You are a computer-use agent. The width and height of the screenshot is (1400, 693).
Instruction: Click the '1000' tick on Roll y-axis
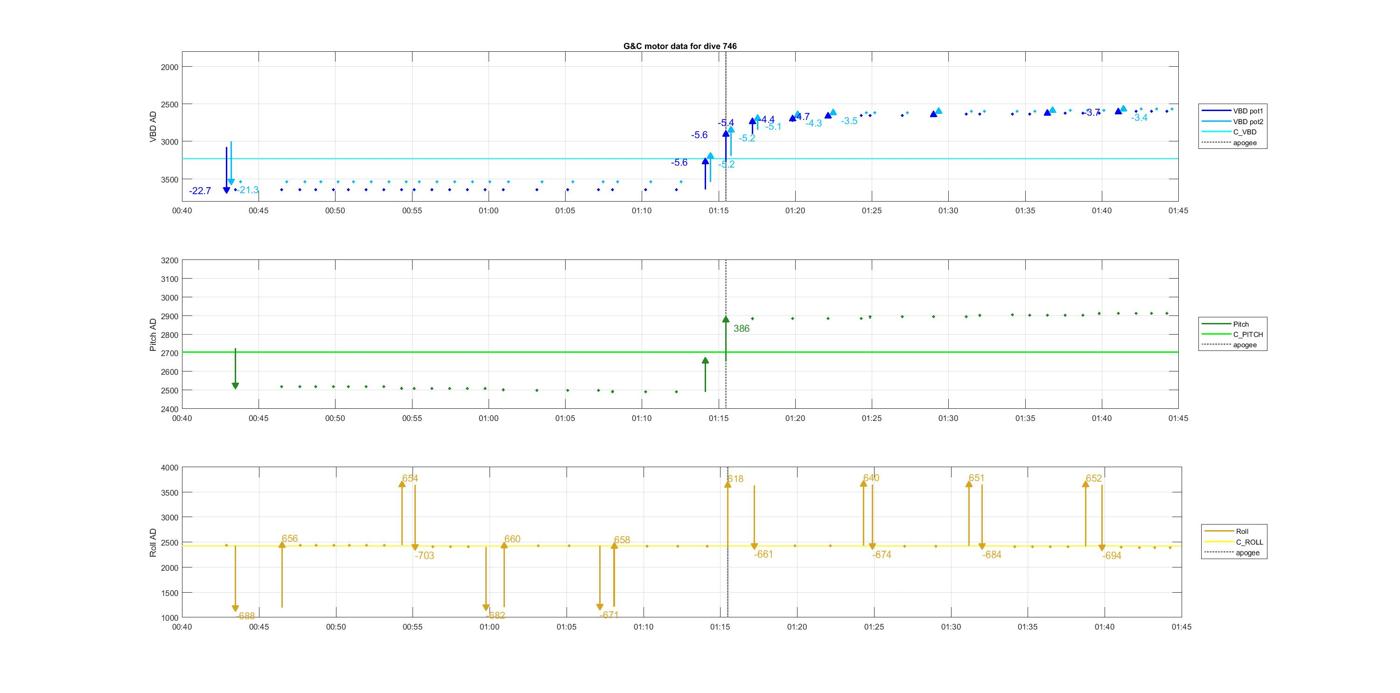click(169, 618)
